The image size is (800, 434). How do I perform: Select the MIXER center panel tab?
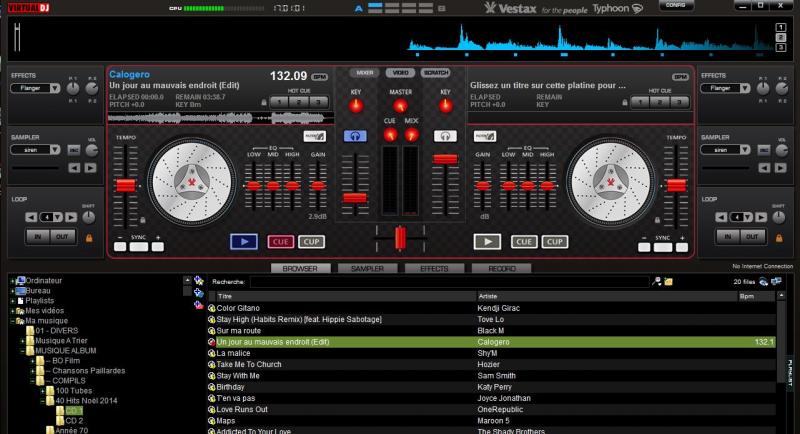(365, 73)
